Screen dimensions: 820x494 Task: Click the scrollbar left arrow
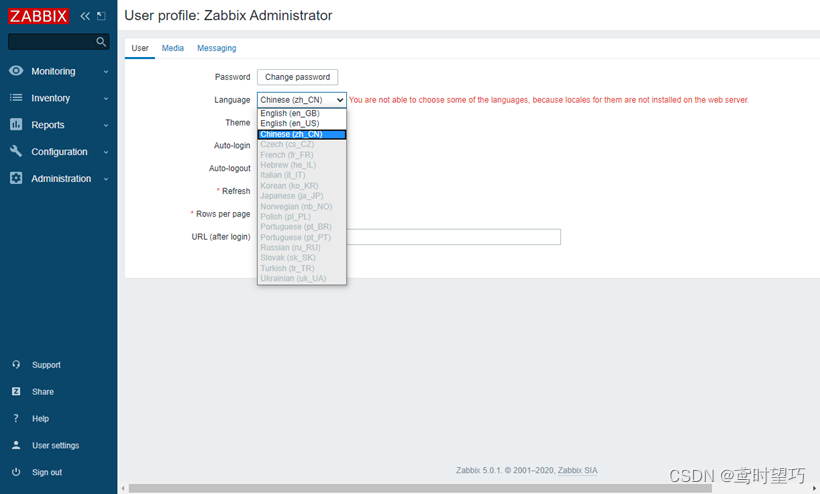click(123, 488)
